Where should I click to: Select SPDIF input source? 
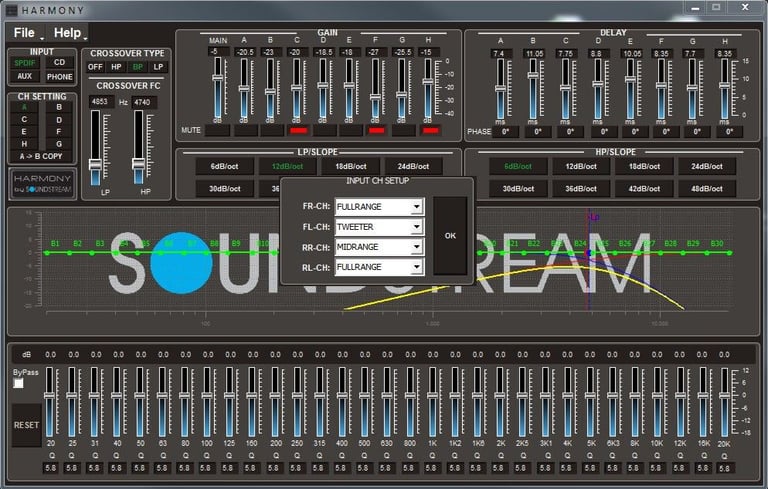(x=24, y=63)
